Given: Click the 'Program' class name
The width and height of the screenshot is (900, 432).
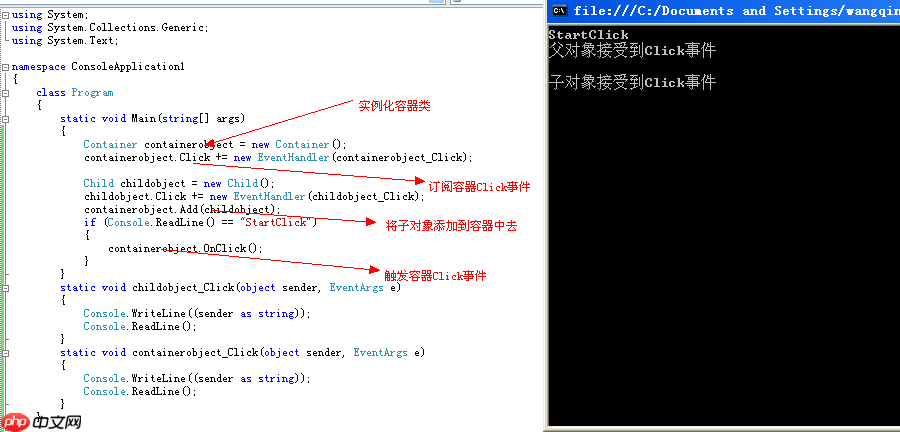Looking at the screenshot, I should click(x=92, y=93).
